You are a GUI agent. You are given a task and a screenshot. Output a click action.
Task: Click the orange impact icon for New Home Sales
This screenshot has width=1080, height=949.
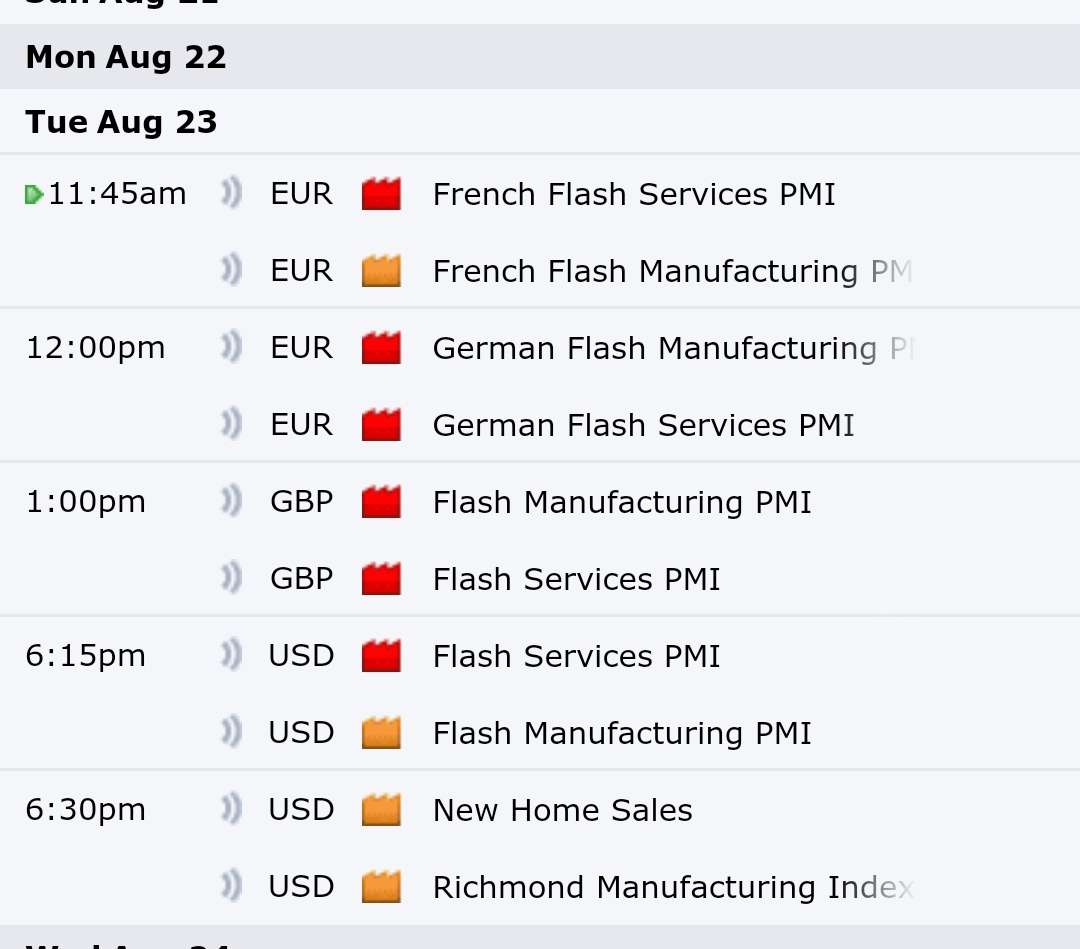point(381,810)
